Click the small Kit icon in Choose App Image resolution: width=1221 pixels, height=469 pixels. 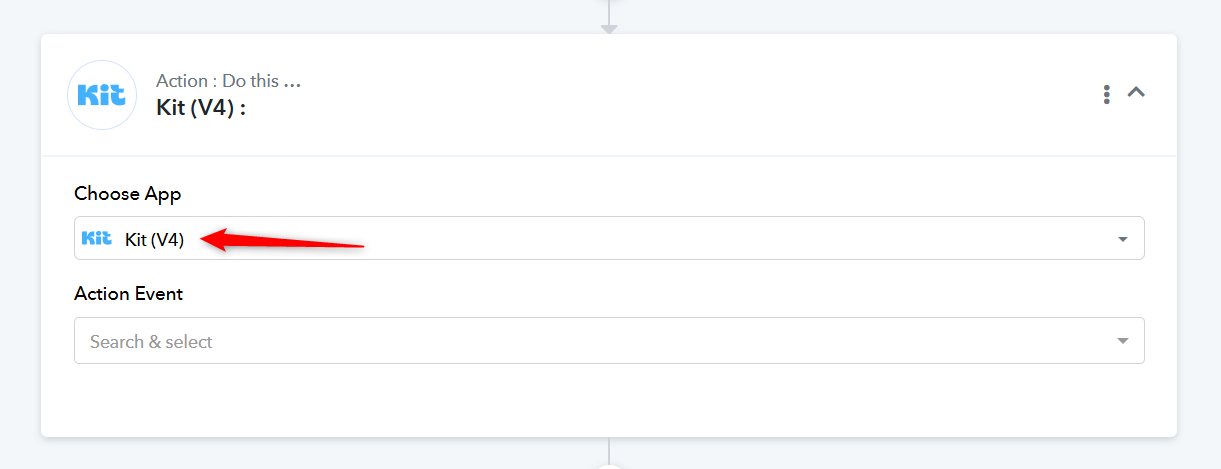[96, 238]
